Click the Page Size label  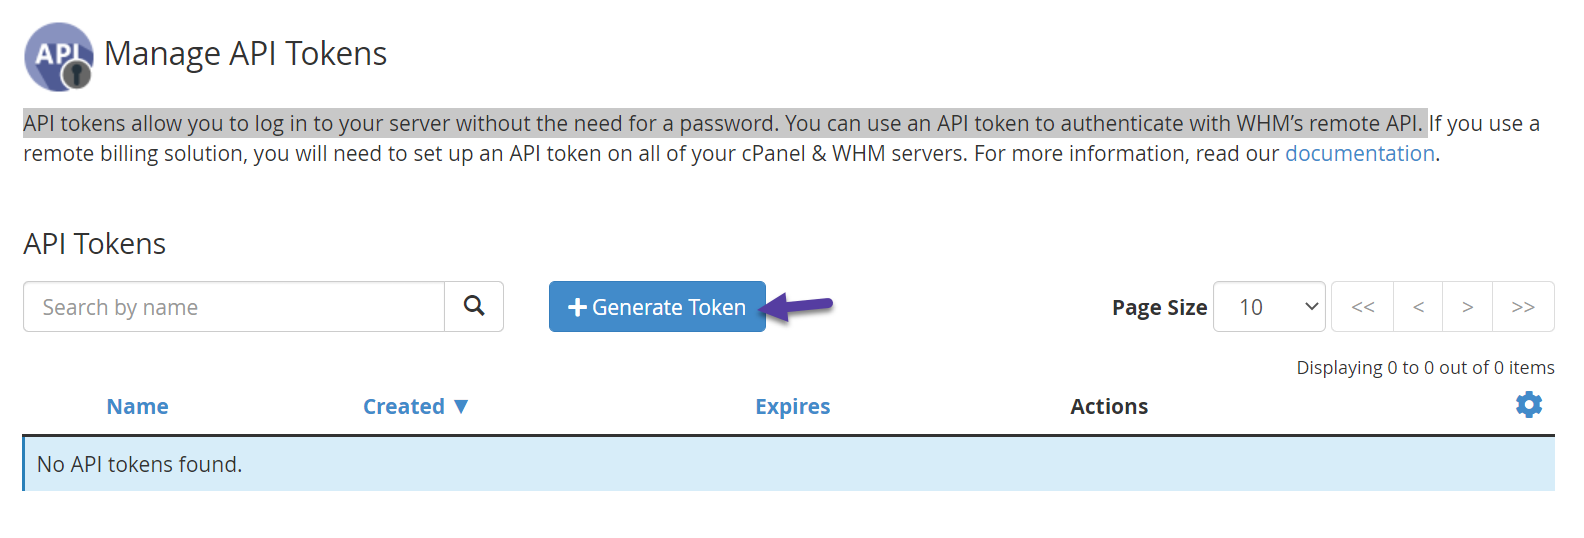1159,308
